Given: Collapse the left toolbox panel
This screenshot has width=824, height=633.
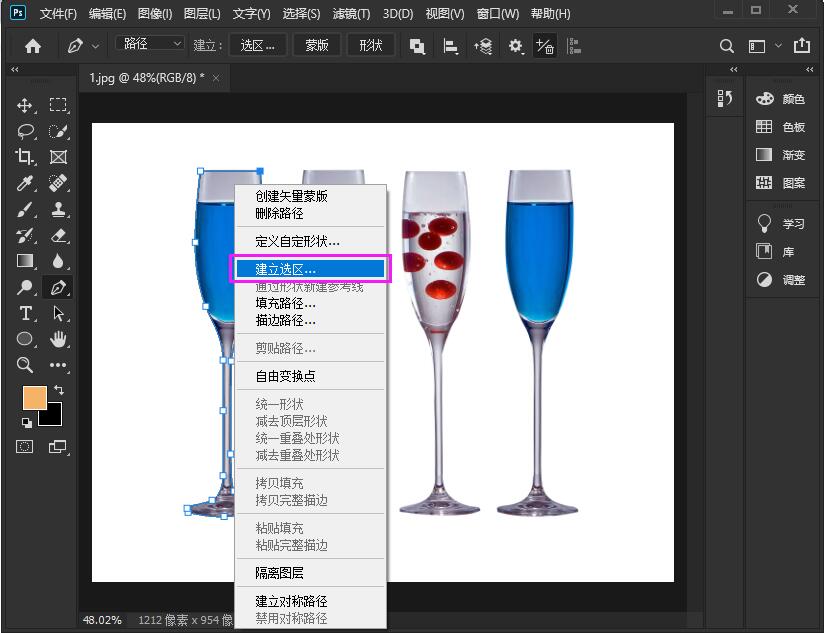Looking at the screenshot, I should (x=15, y=69).
